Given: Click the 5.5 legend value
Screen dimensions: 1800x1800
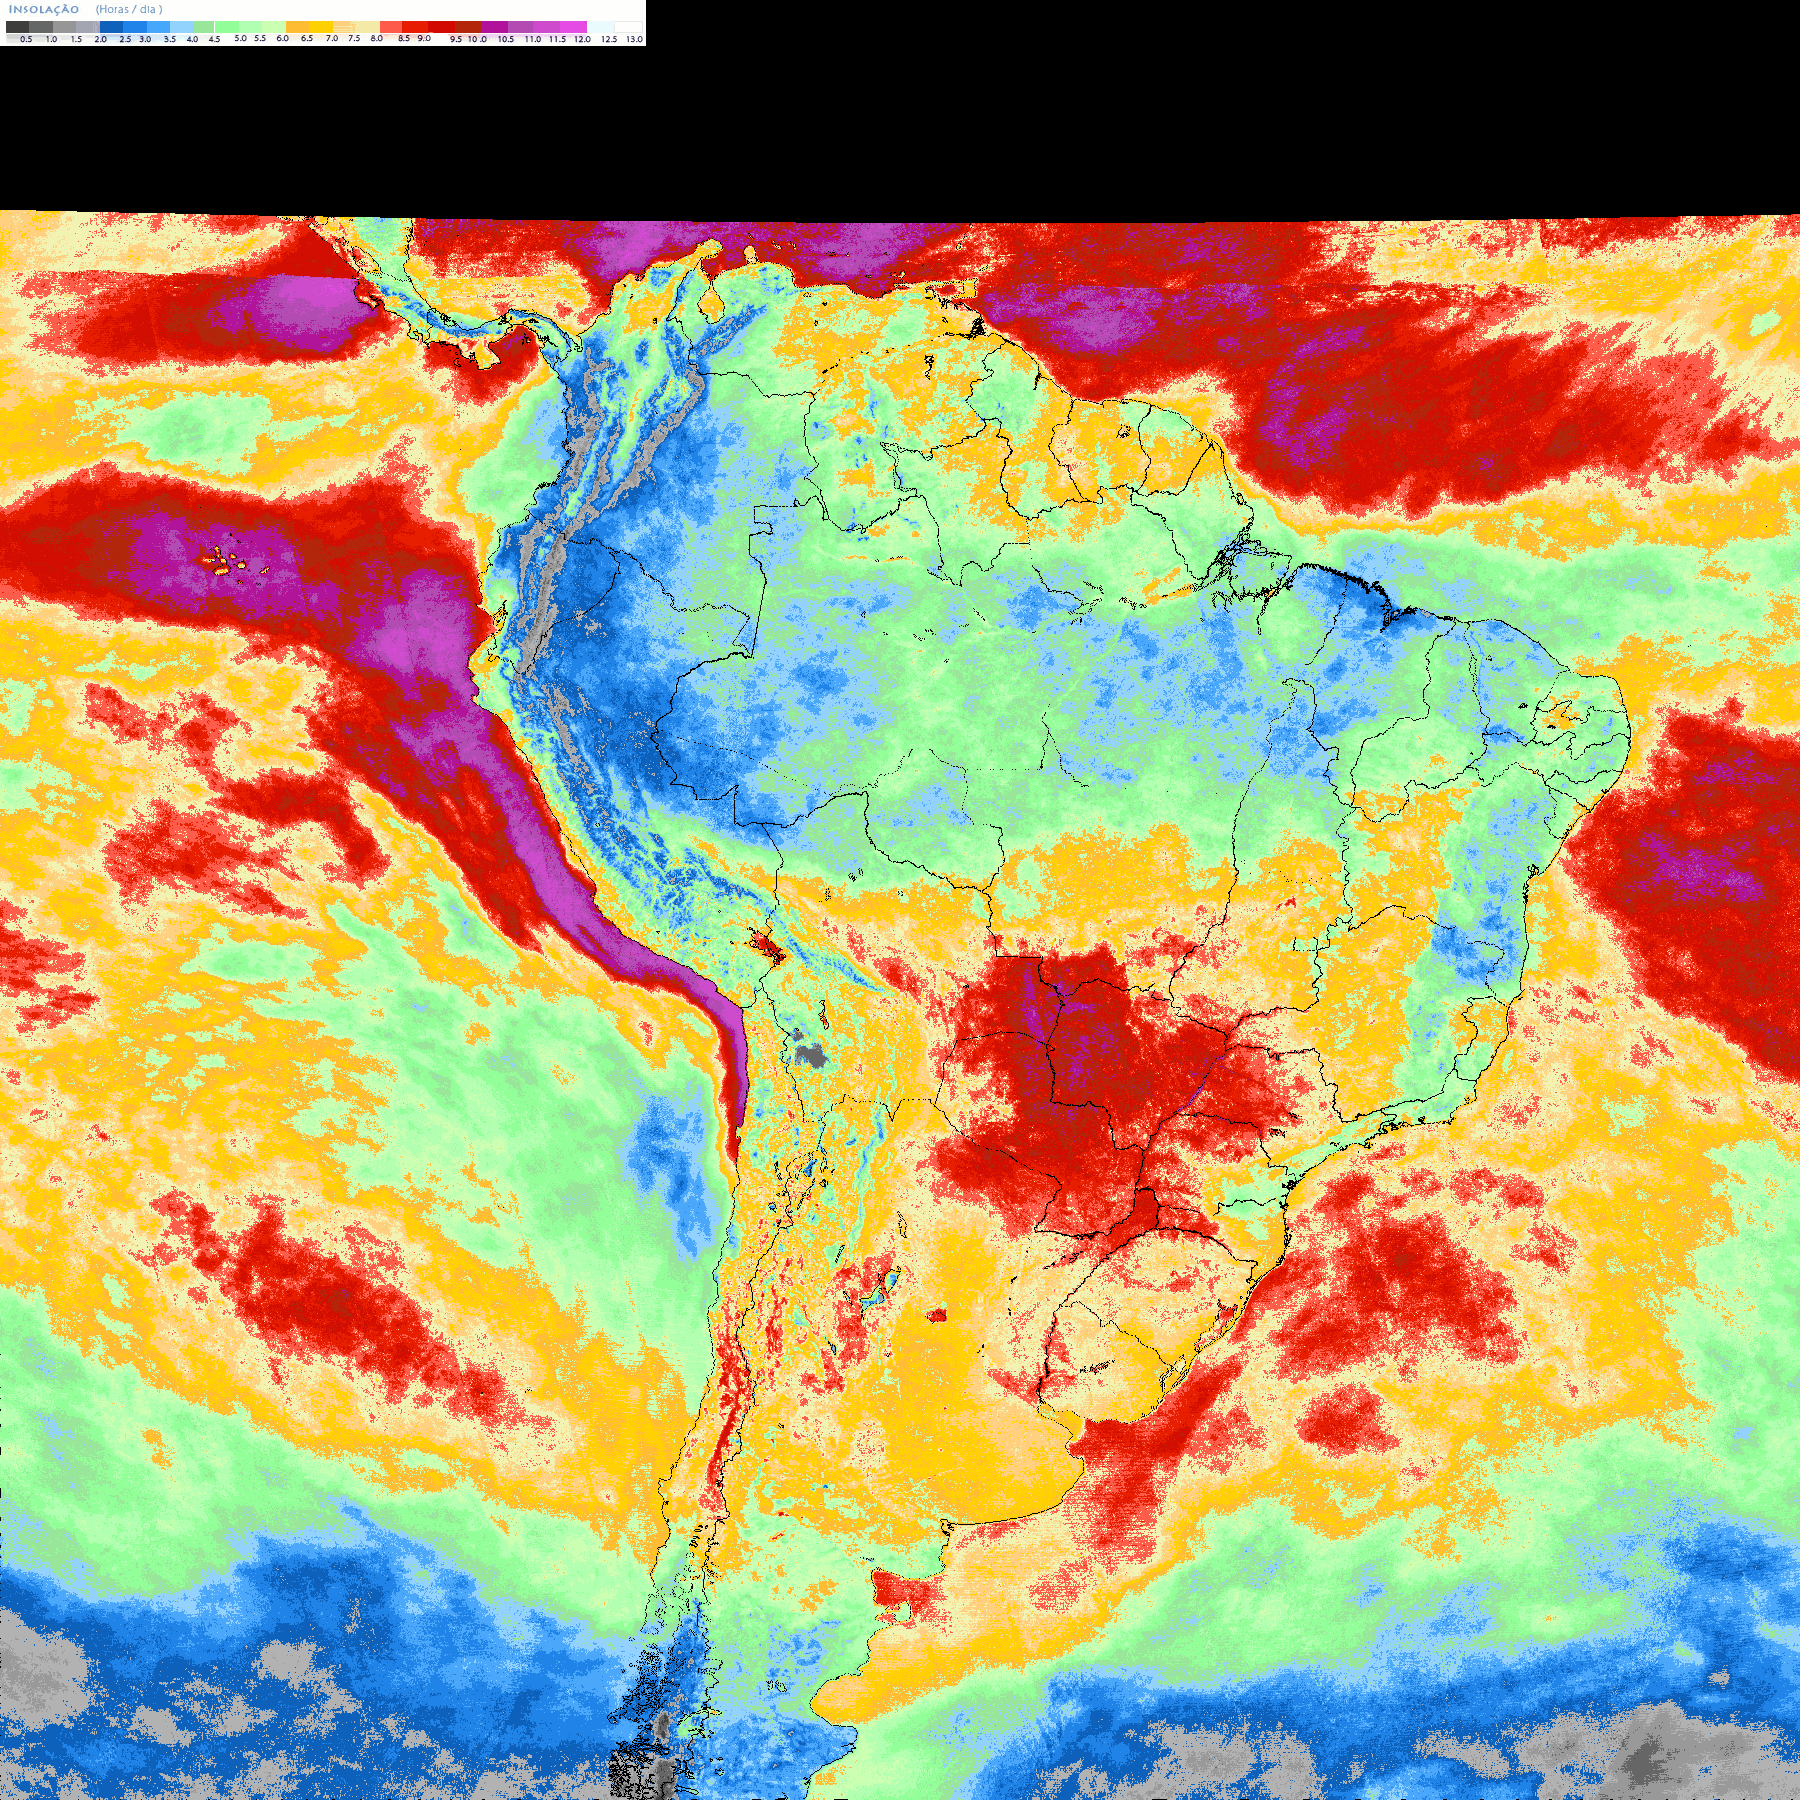Looking at the screenshot, I should [260, 38].
